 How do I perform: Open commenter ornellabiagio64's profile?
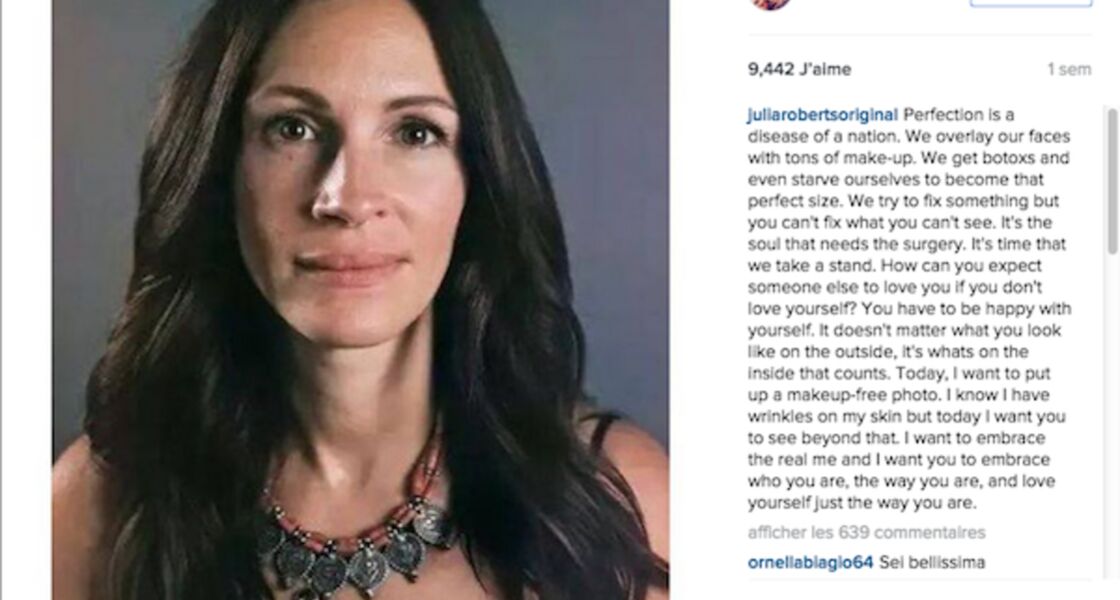click(810, 563)
